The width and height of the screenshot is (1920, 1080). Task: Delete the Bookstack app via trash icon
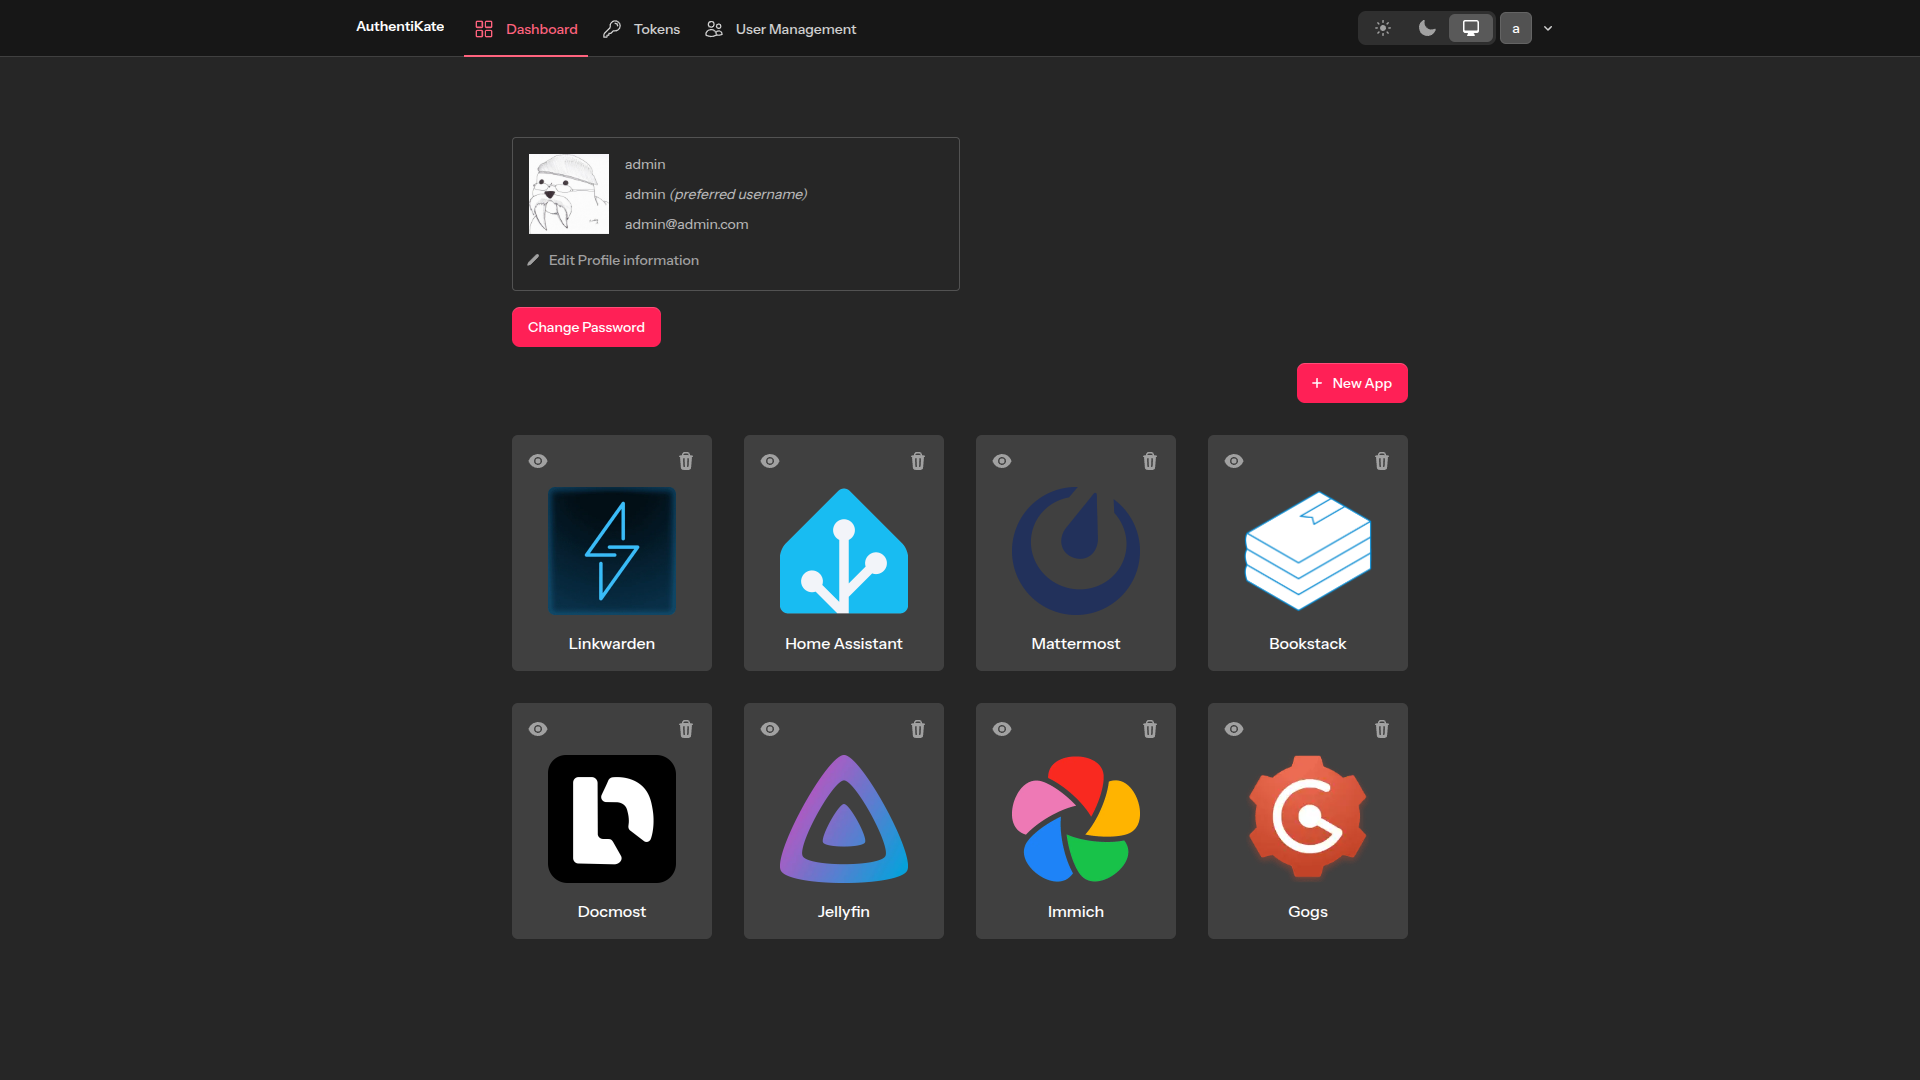[1382, 461]
